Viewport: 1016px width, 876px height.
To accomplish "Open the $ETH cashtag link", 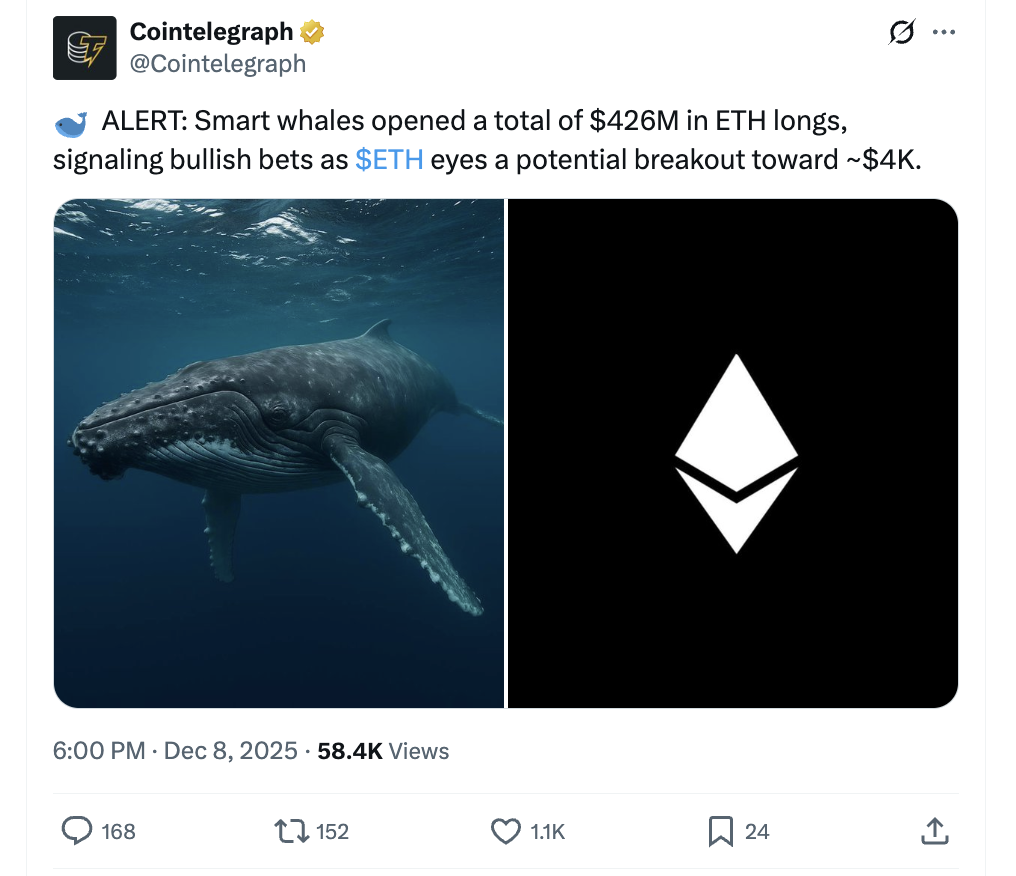I will point(389,158).
